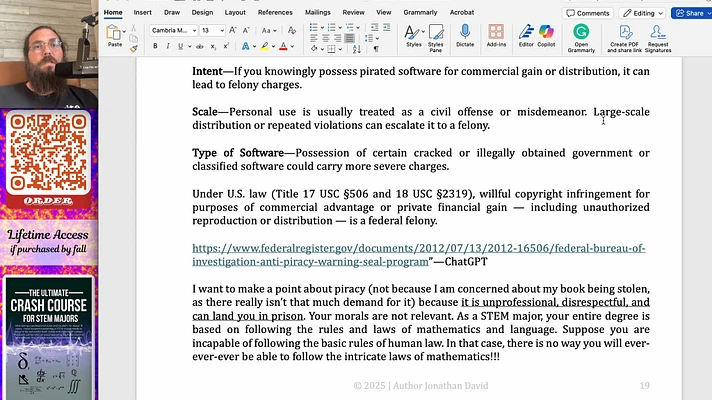Click the Paste clipboard icon
712x400 pixels.
[x=113, y=33]
